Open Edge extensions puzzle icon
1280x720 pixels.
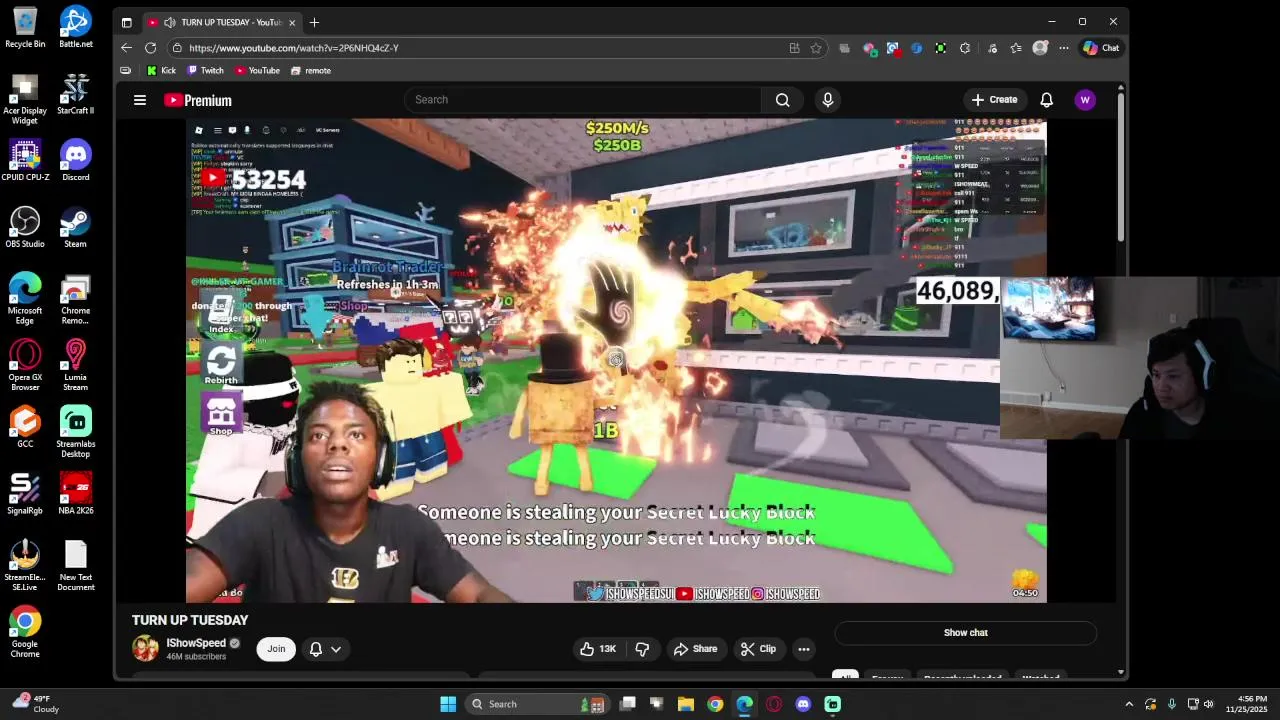coord(965,48)
